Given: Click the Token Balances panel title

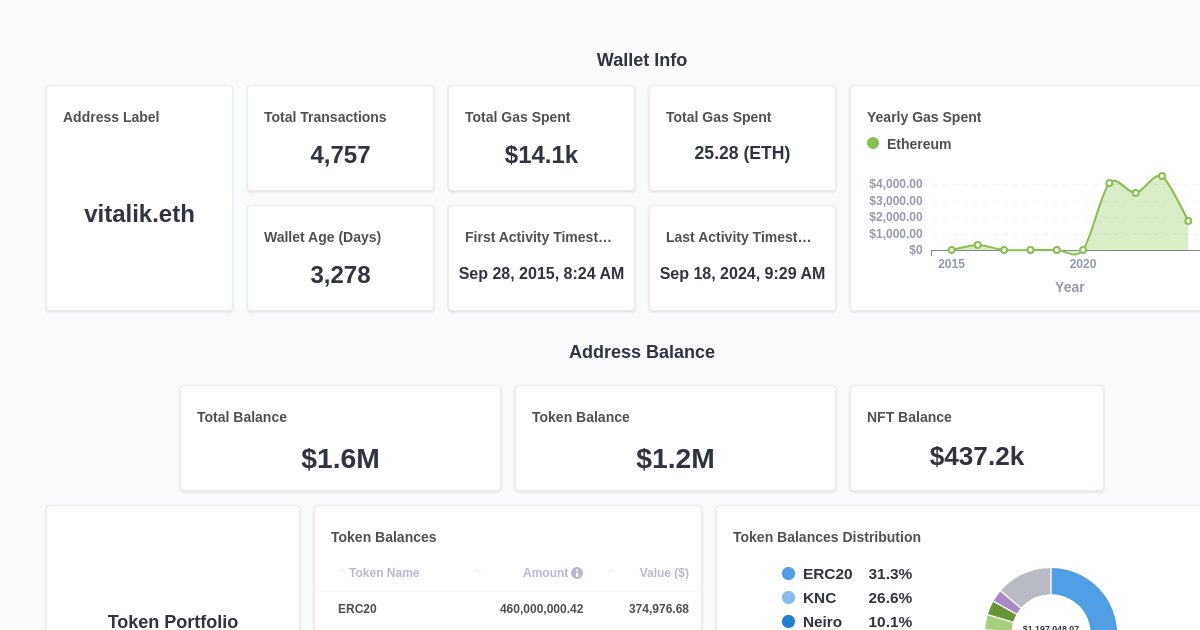Looking at the screenshot, I should [x=384, y=537].
